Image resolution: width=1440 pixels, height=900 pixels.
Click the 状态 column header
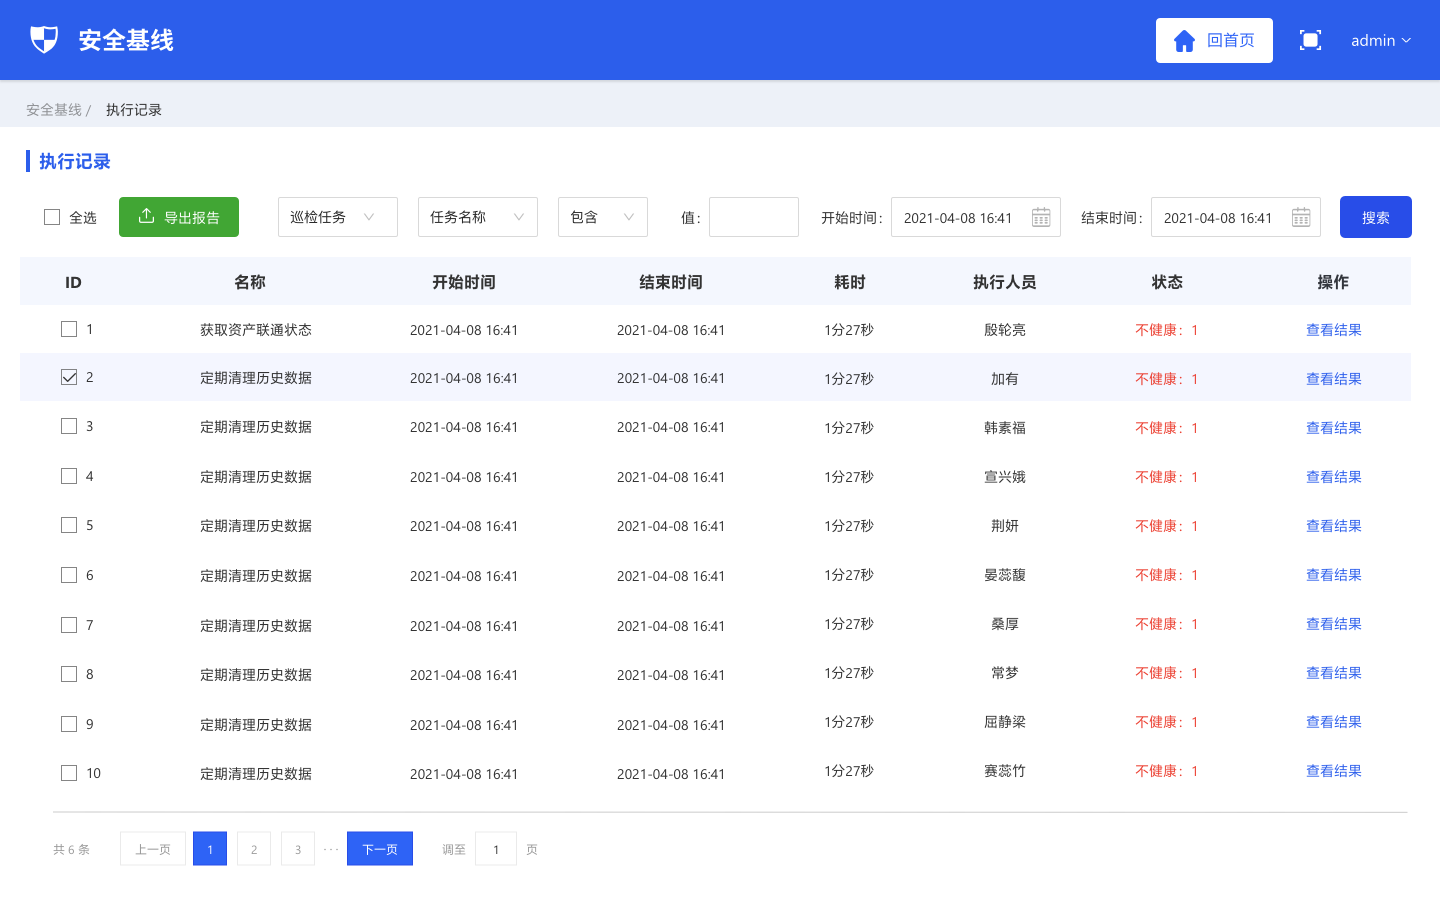click(x=1167, y=282)
